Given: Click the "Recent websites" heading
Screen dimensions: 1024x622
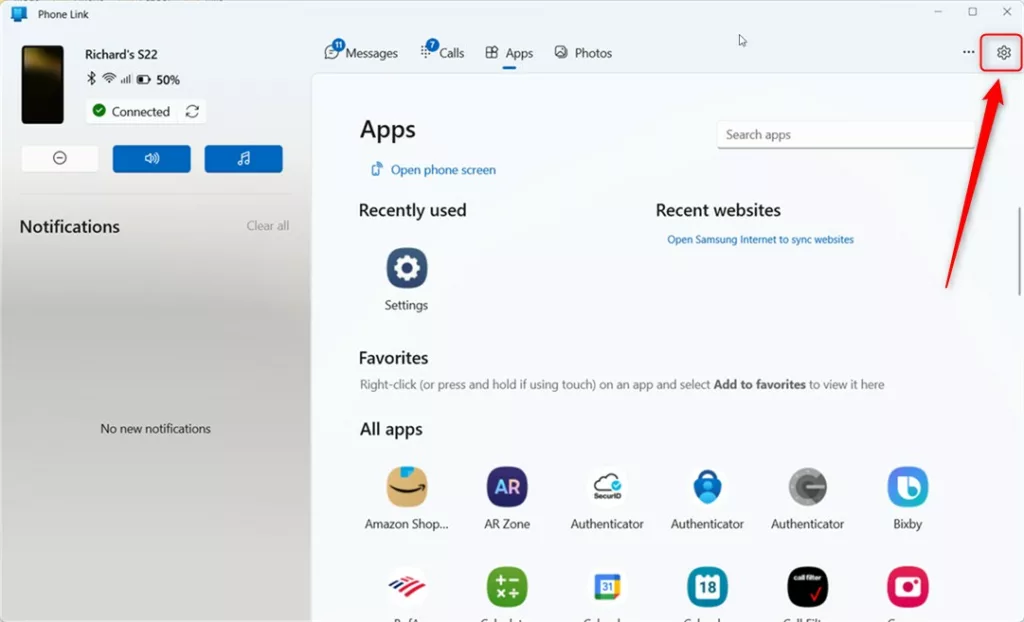Looking at the screenshot, I should click(x=718, y=210).
